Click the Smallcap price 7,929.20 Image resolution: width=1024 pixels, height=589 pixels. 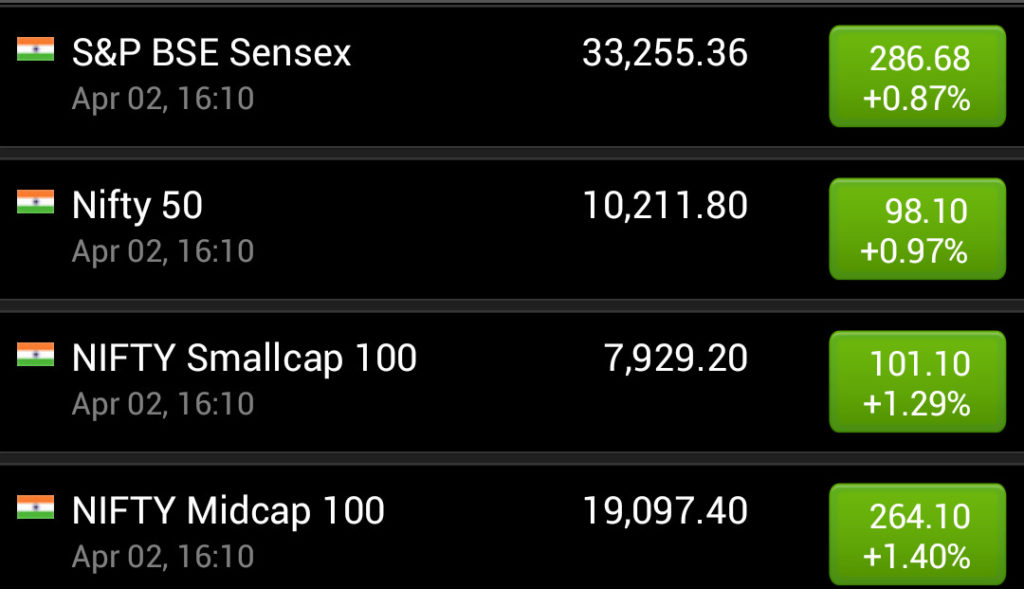(676, 358)
